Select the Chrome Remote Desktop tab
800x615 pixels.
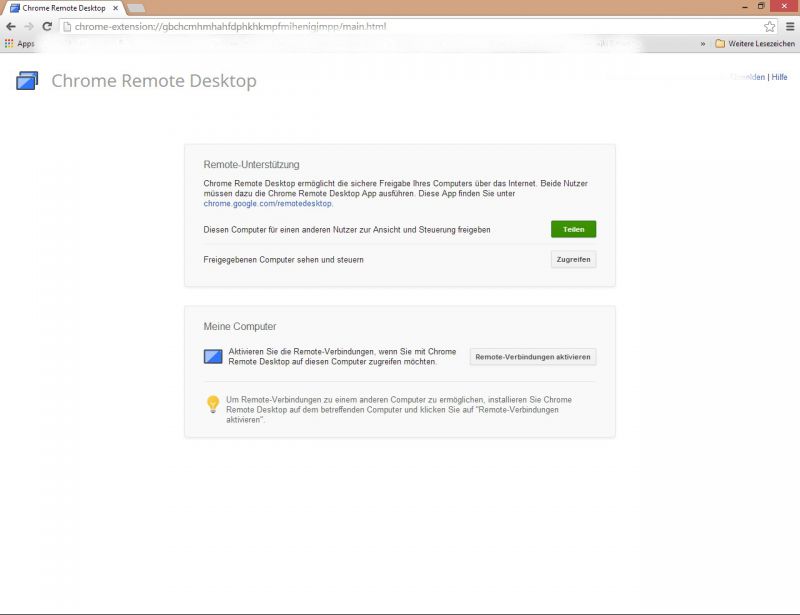(64, 8)
